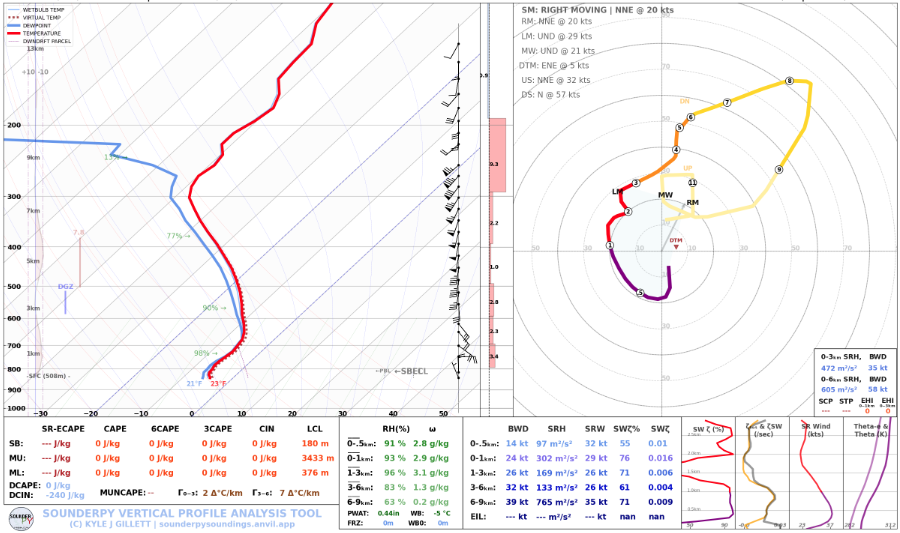Click the DS: N @ 57 kts line
This screenshot has height=533, width=900.
550,95
